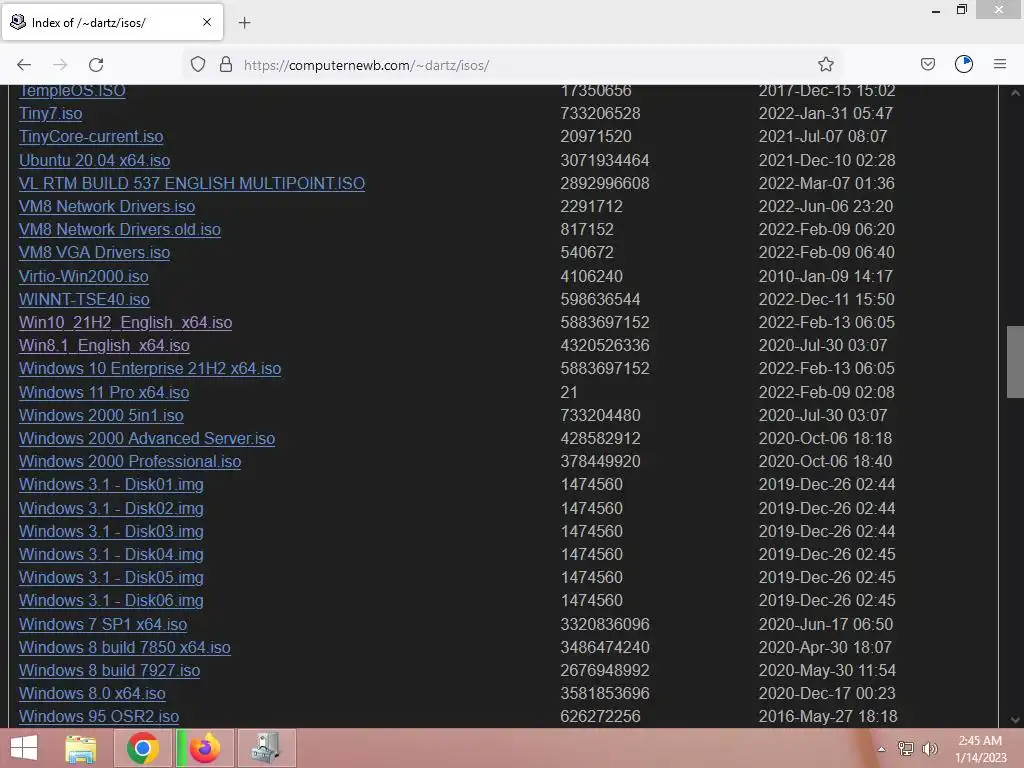Open the tracking protection shield panel
The image size is (1024, 768).
[198, 64]
